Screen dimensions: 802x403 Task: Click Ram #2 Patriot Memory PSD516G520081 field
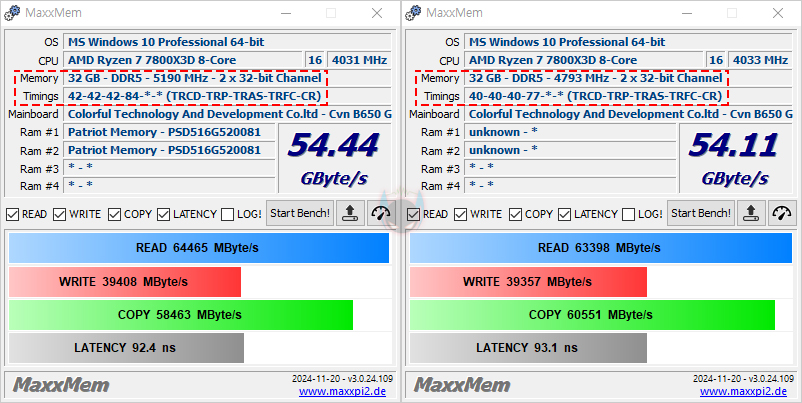[169, 150]
